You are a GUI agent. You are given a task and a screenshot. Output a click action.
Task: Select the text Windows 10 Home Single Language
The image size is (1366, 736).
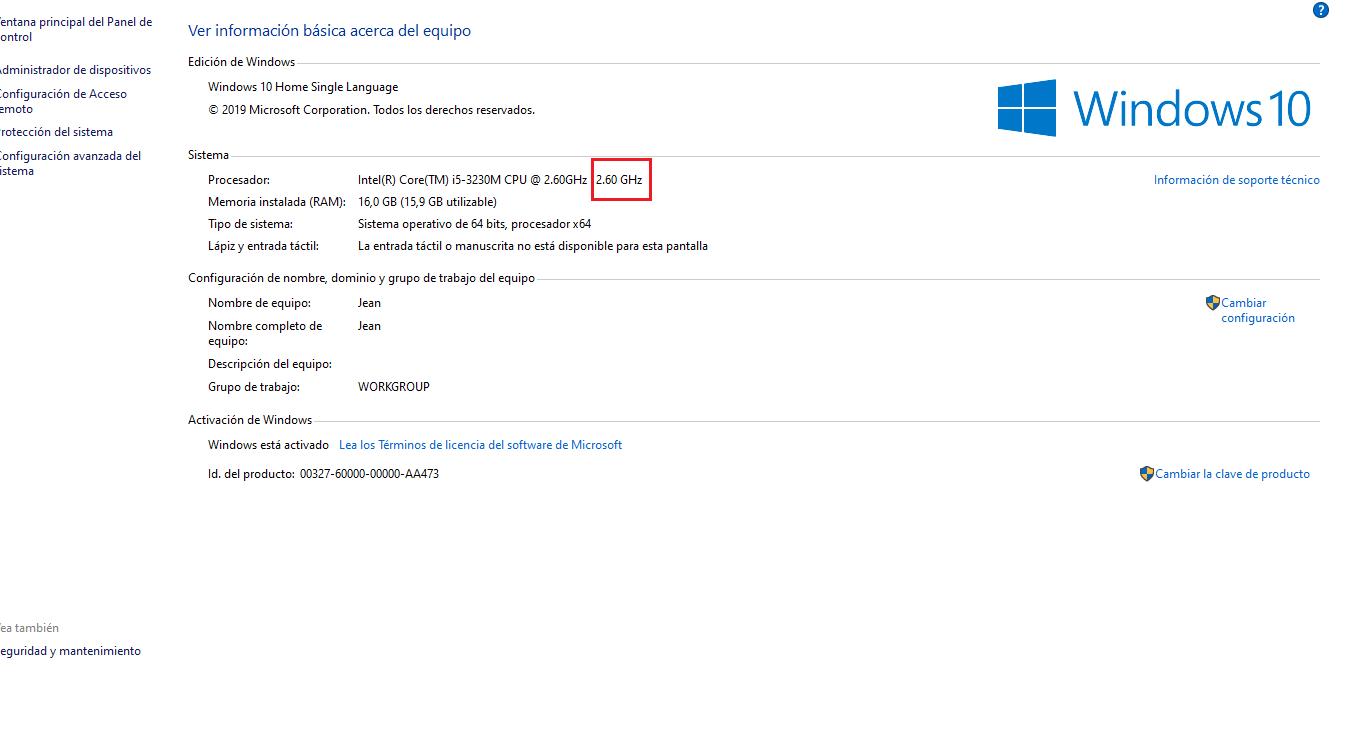point(303,87)
